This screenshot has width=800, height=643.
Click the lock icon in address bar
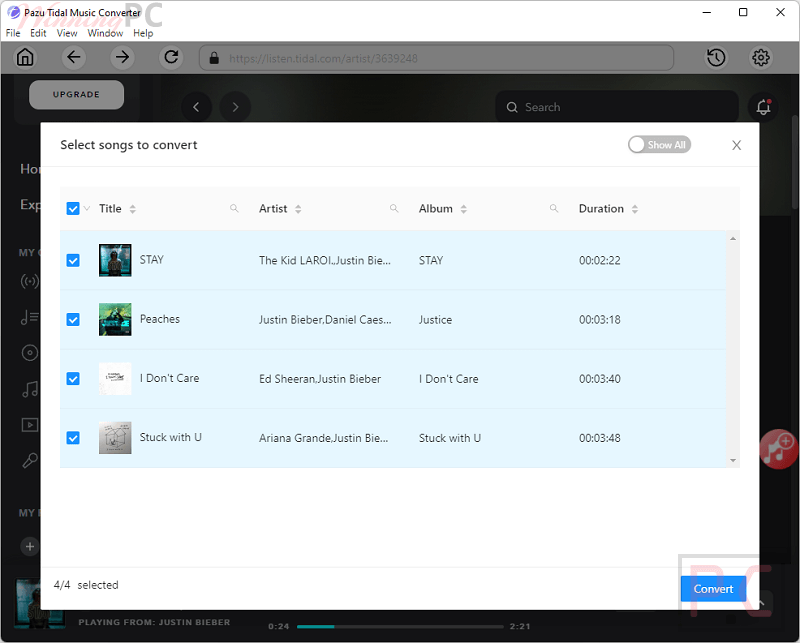pyautogui.click(x=214, y=58)
